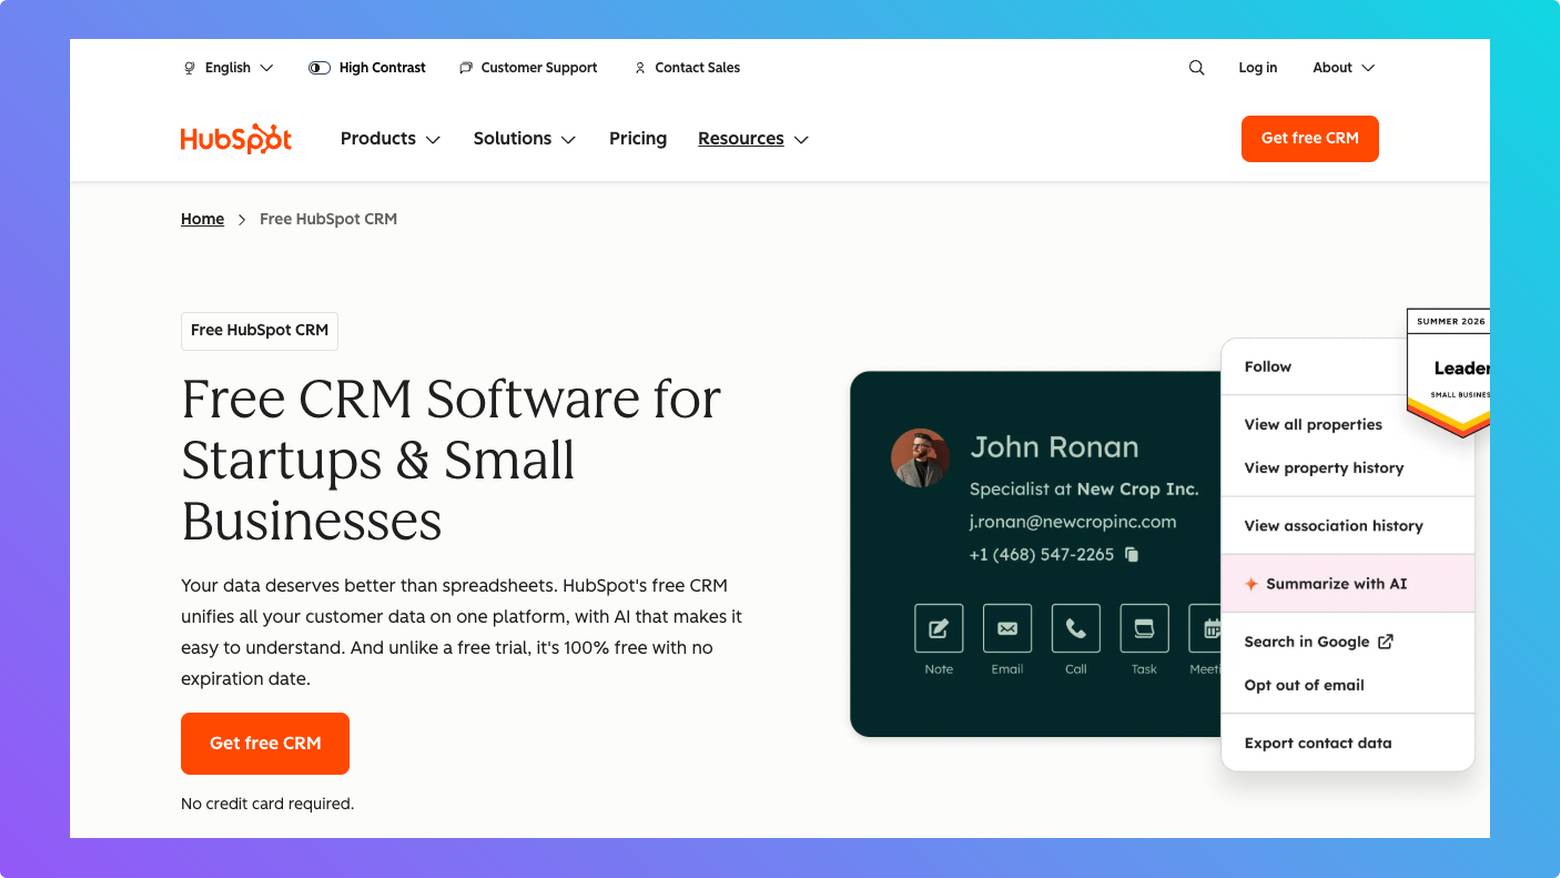Click the John Ronan name
This screenshot has height=878, width=1560.
pyautogui.click(x=1054, y=447)
